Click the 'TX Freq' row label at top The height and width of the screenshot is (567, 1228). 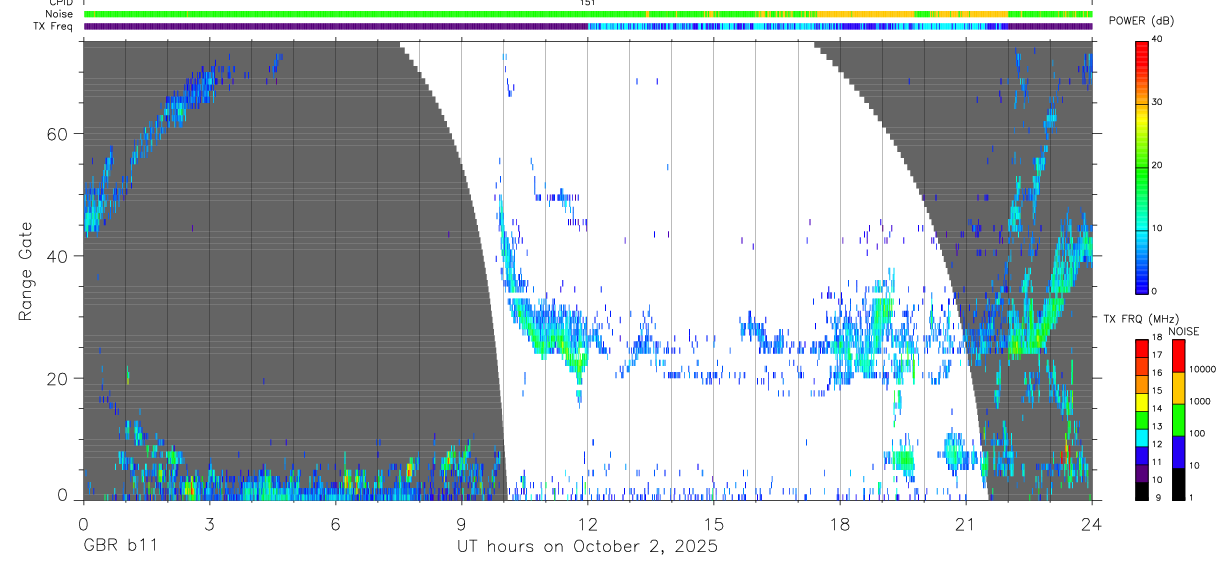click(x=53, y=26)
